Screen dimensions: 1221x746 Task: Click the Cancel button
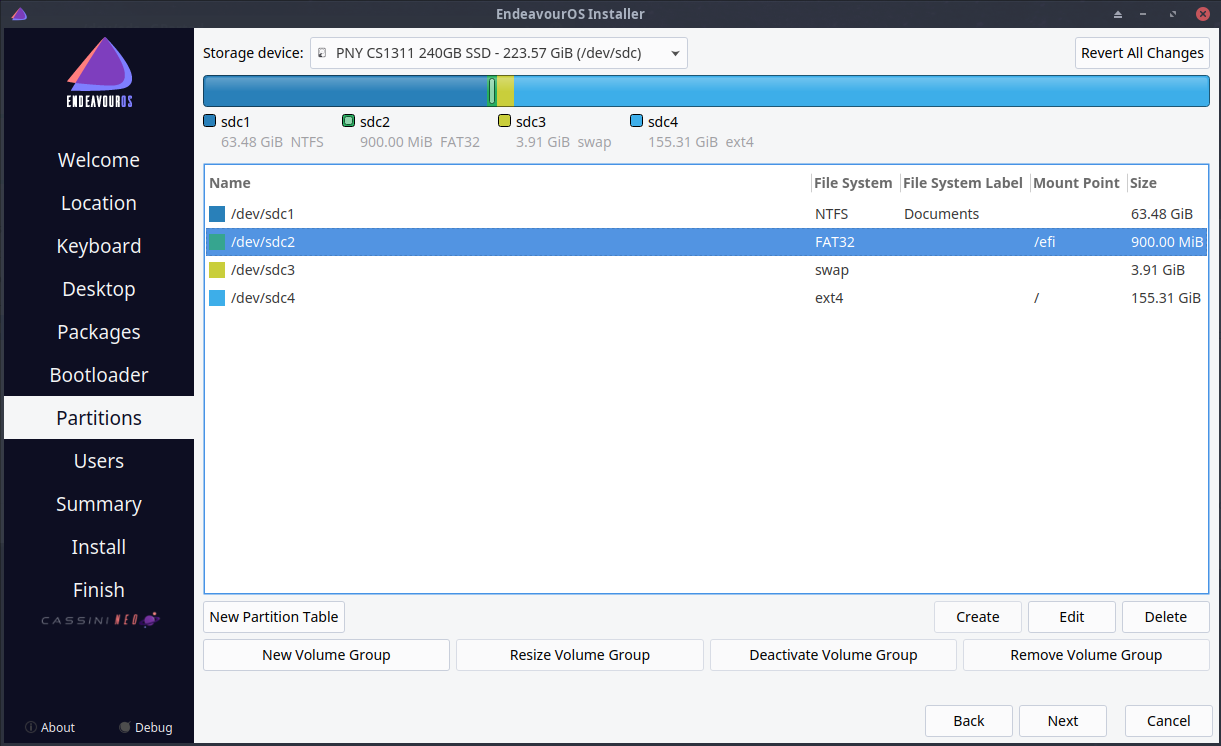1169,721
